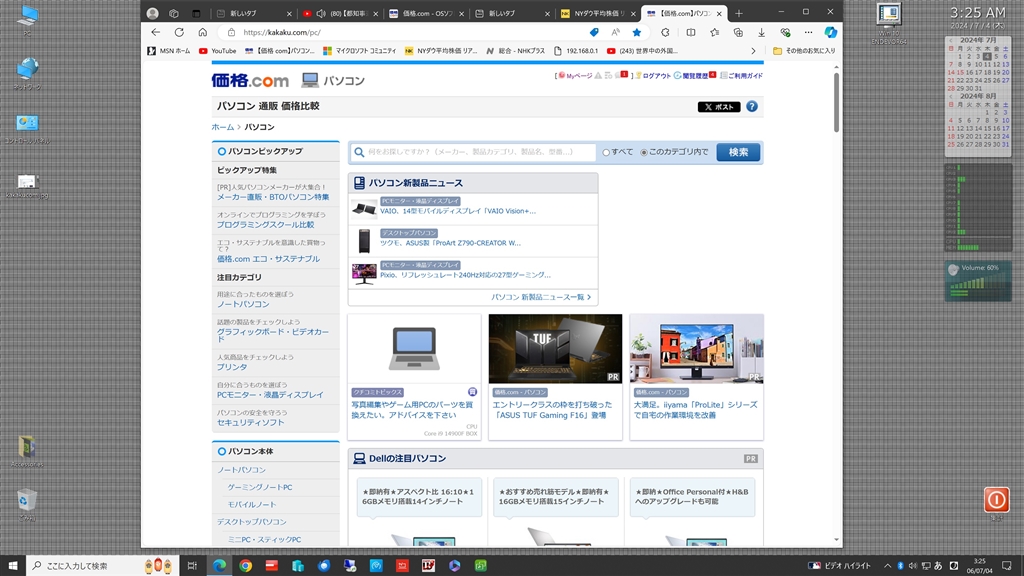The image size is (1024, 576).
Task: Open the Recycle Bin desktop icon
Action: (27, 505)
